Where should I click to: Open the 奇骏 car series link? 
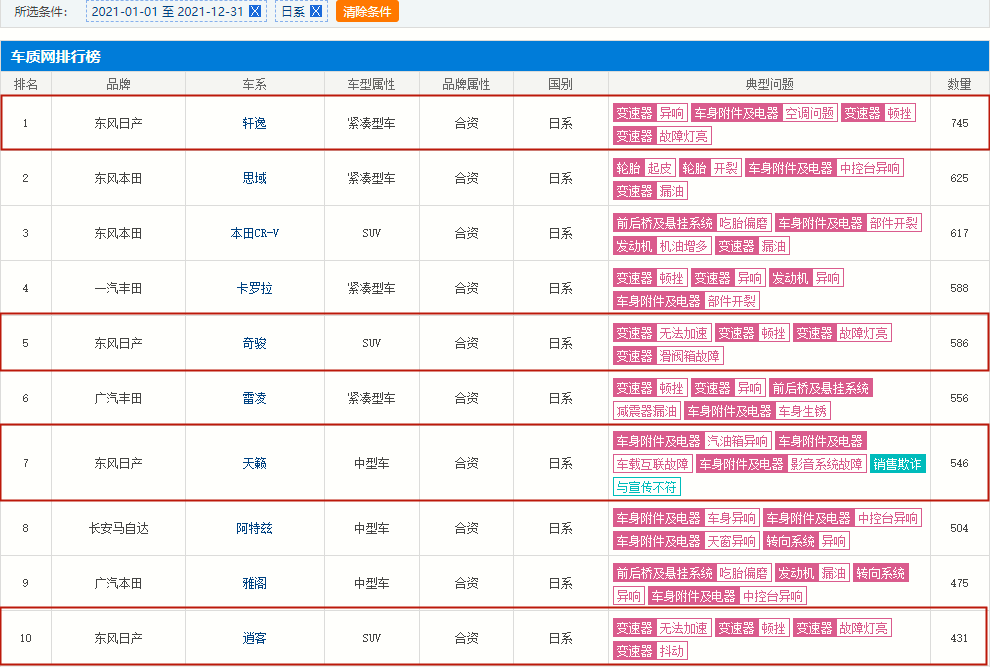254,343
